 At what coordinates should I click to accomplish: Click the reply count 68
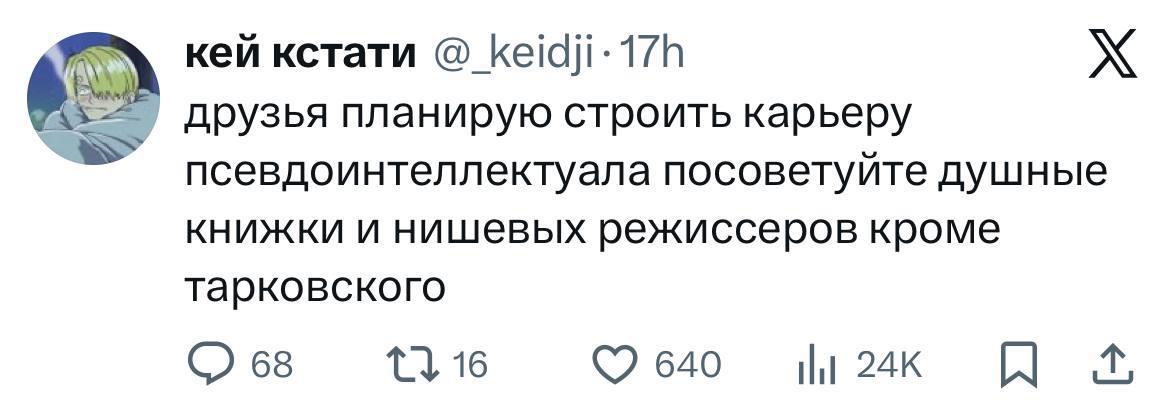[x=272, y=366]
